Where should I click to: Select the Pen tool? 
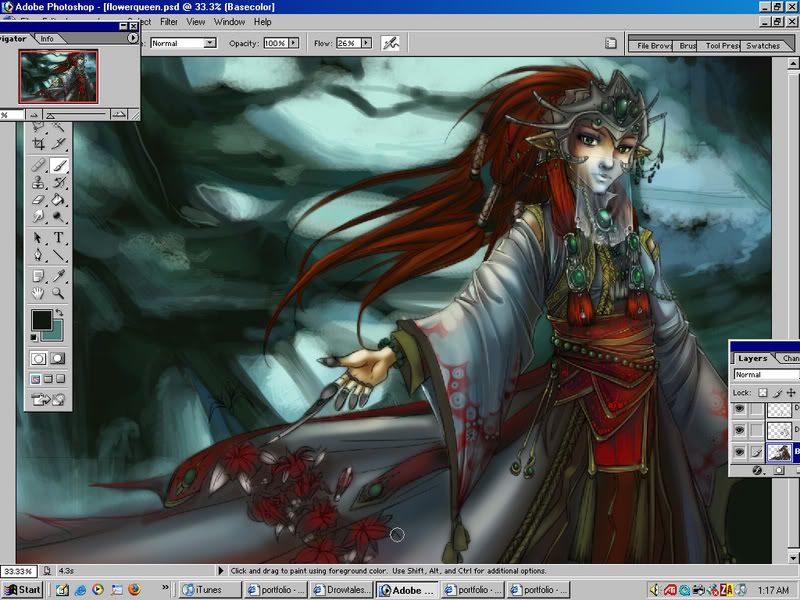click(38, 255)
